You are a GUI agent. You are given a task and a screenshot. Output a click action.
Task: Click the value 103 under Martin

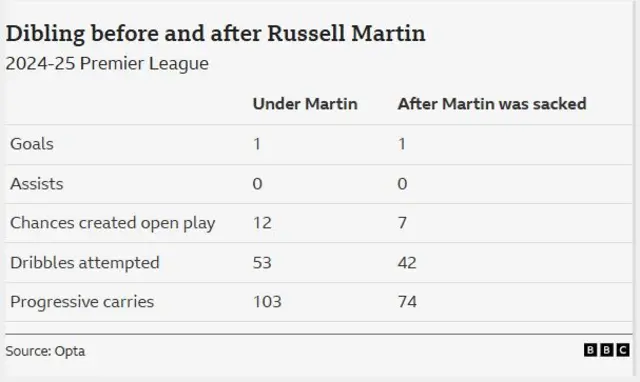pos(267,302)
